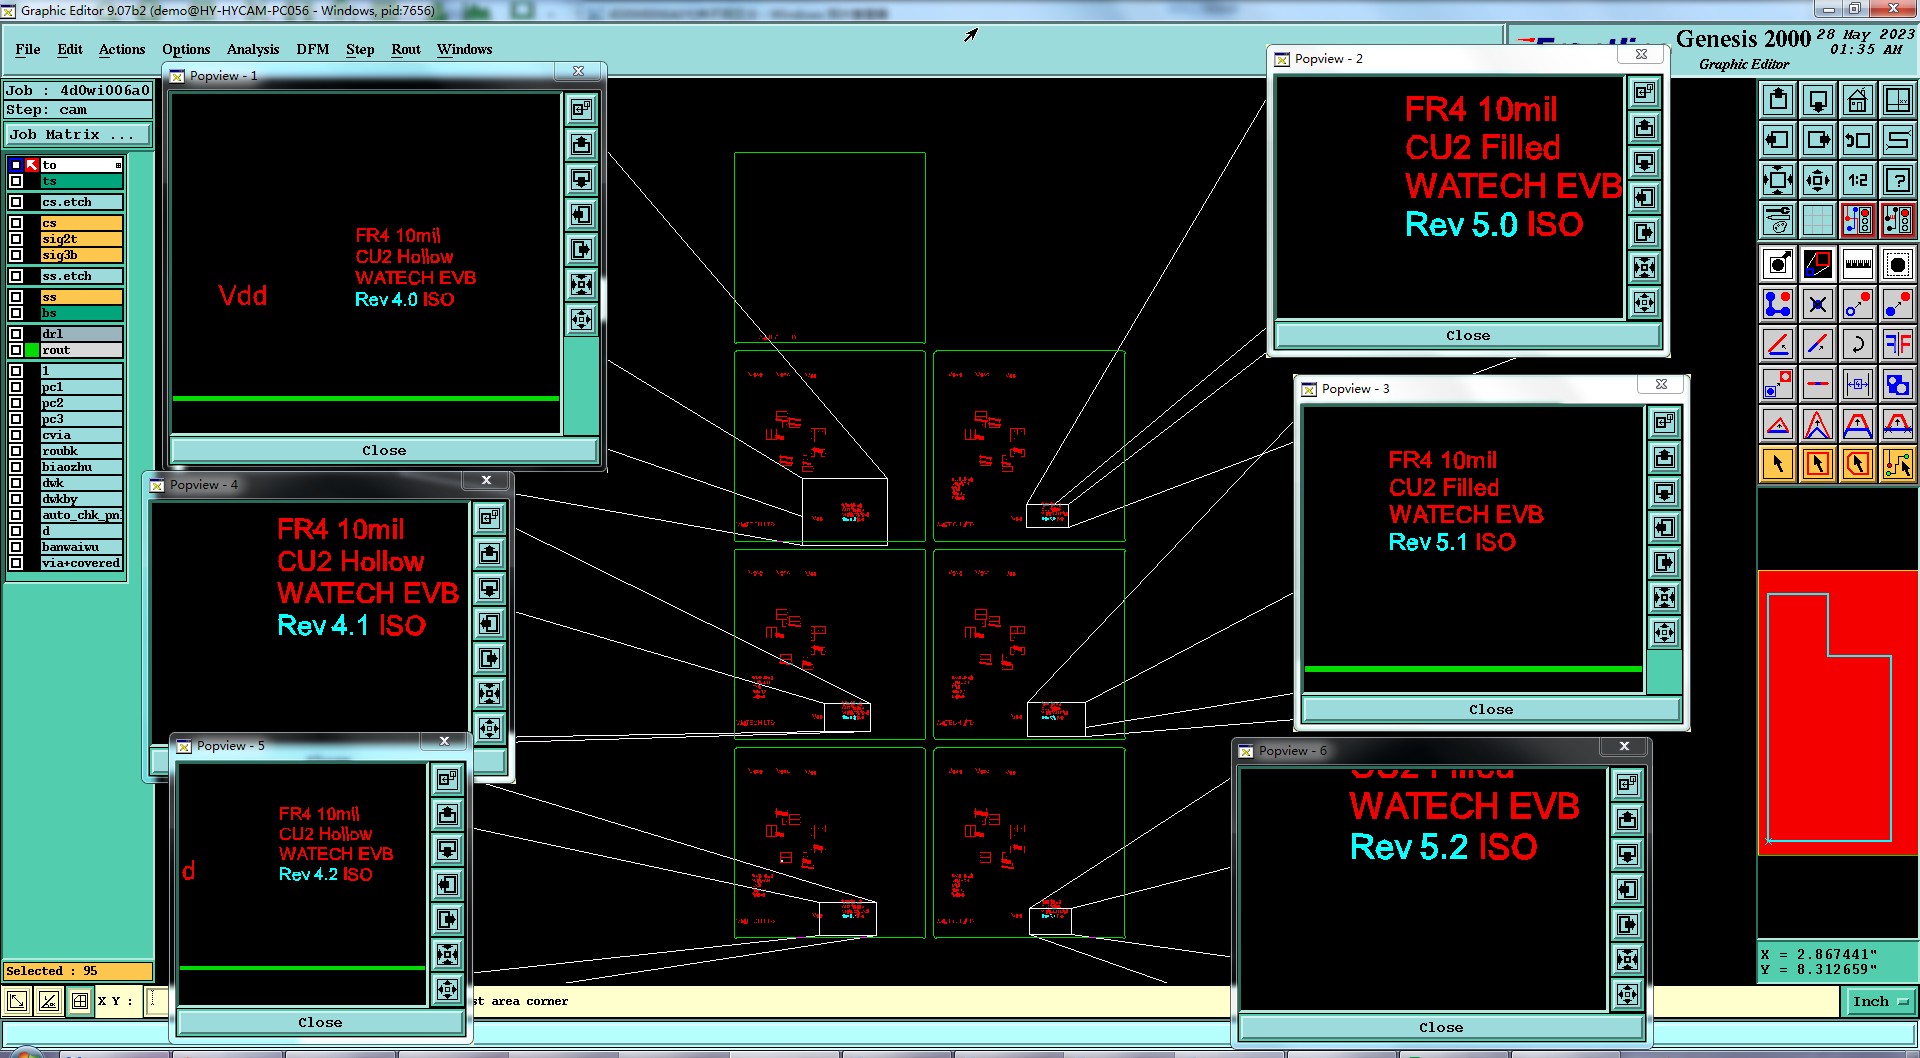Open the DFM menu
The image size is (1920, 1058).
[x=312, y=49]
